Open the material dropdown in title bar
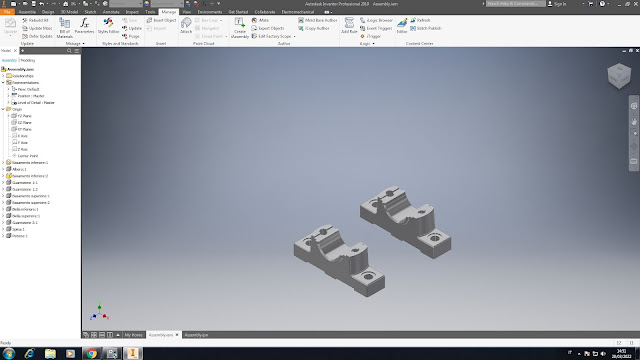640x360 pixels. [x=126, y=4]
